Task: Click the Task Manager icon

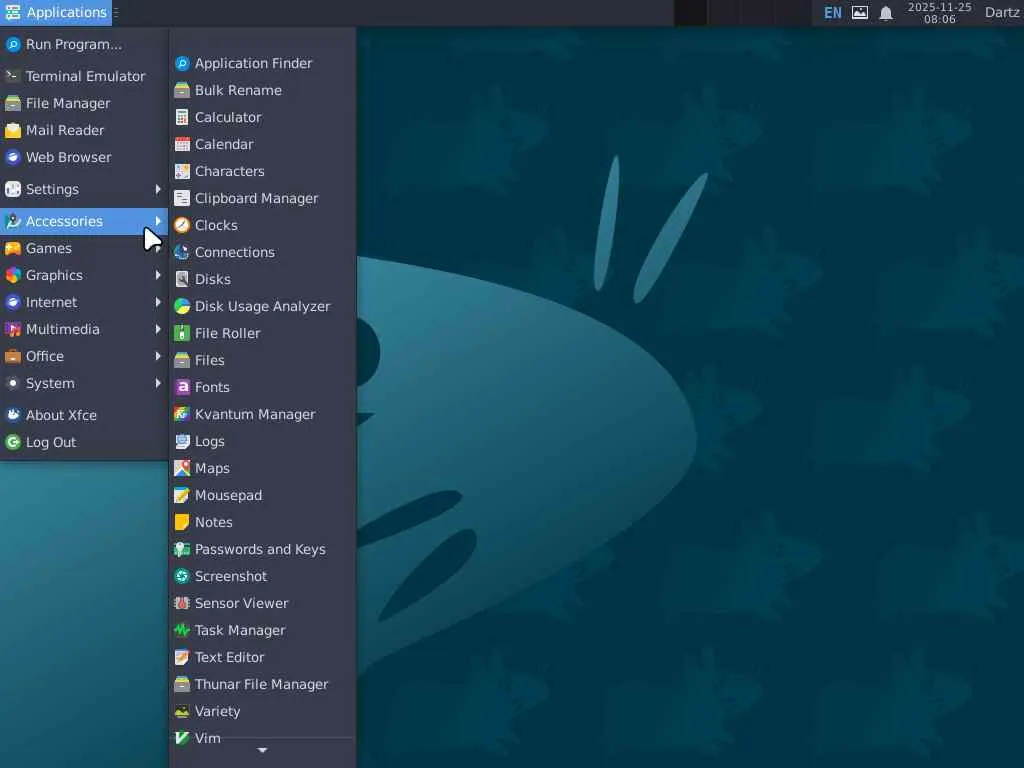Action: (x=182, y=630)
